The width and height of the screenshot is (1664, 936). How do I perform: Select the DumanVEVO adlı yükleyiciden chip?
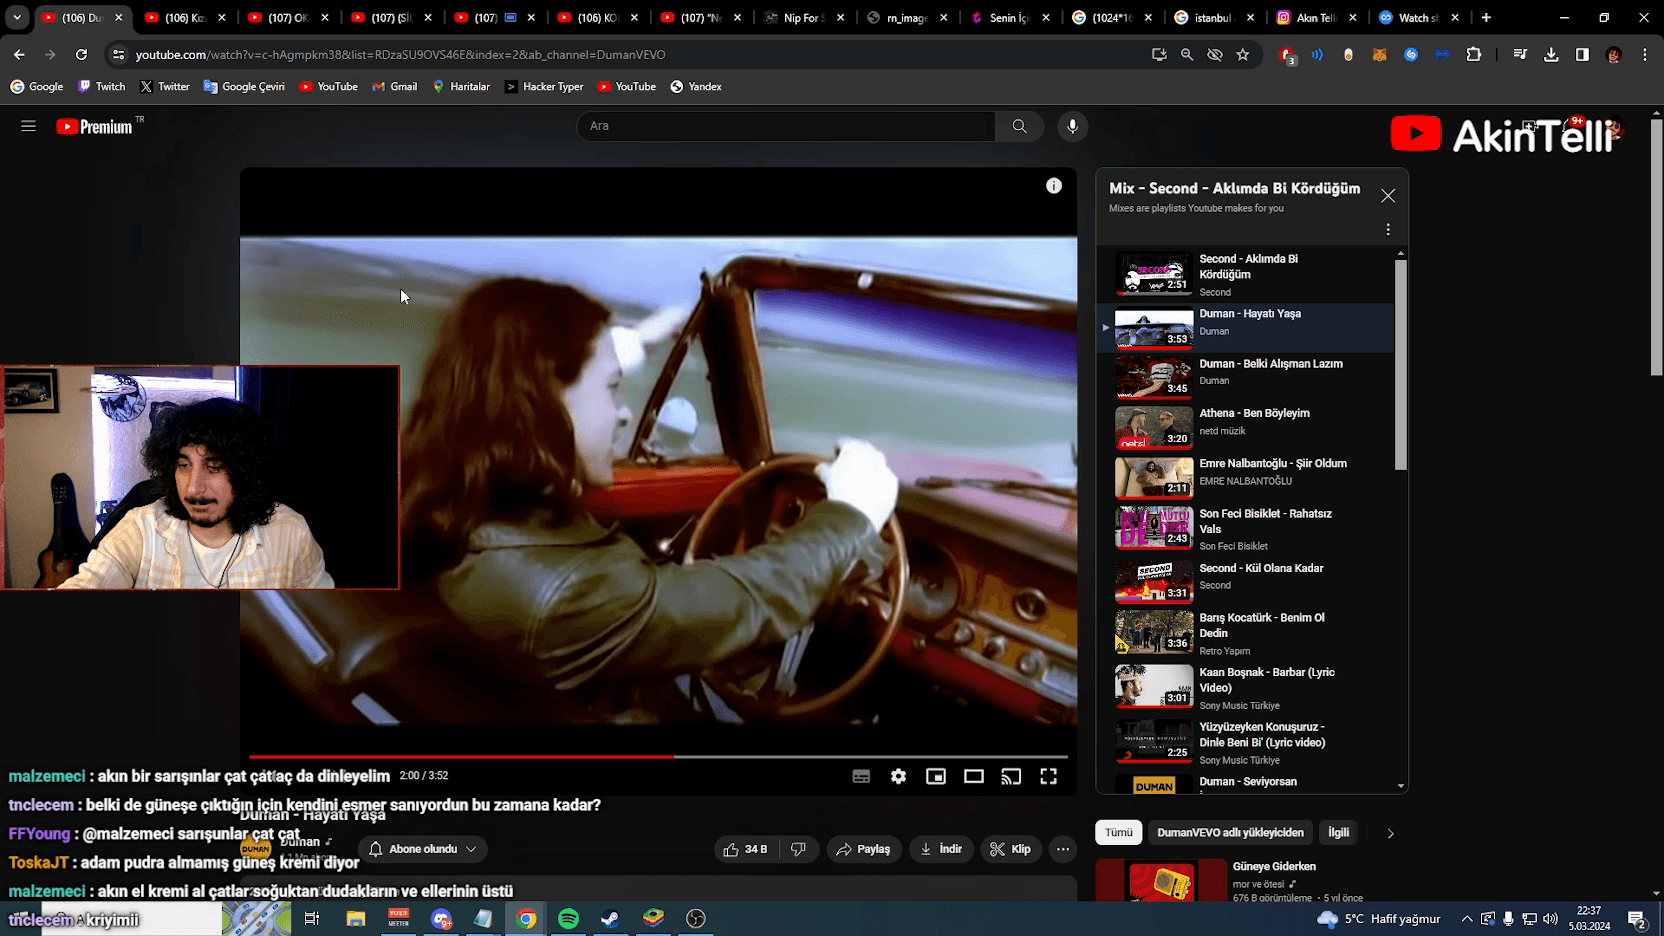1230,832
